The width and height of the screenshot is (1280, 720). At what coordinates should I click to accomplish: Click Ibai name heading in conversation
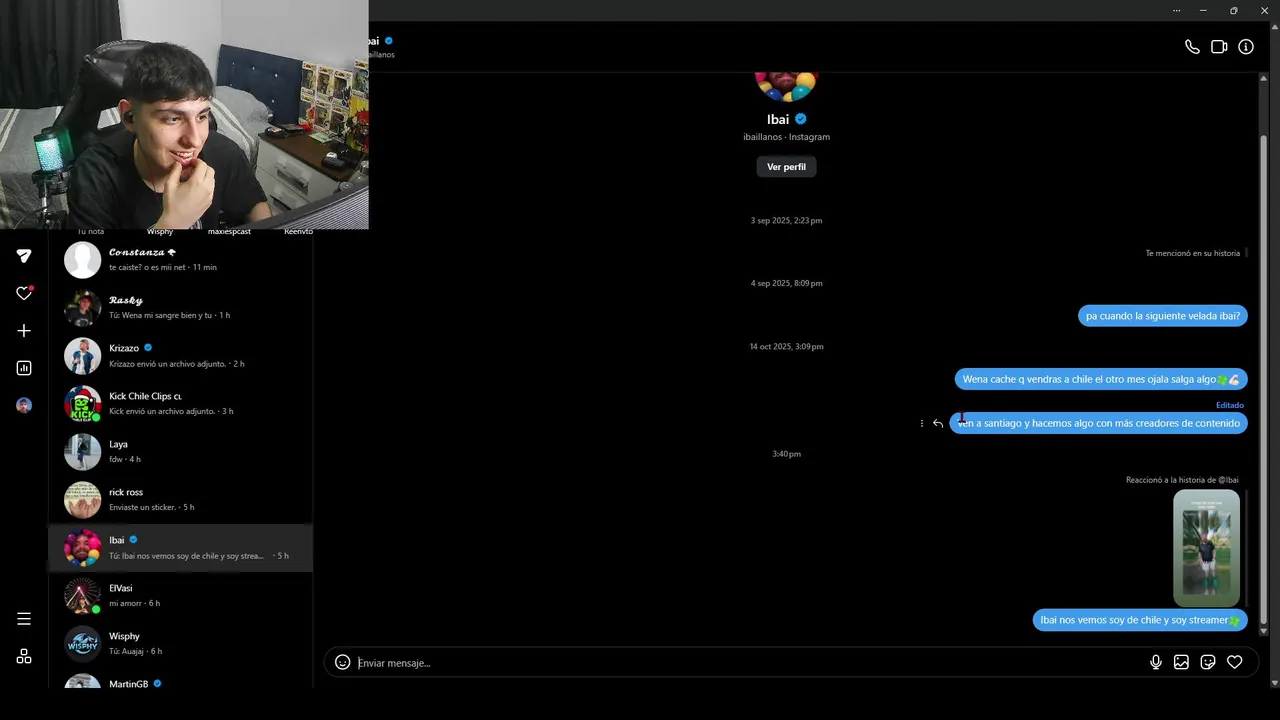coord(777,119)
